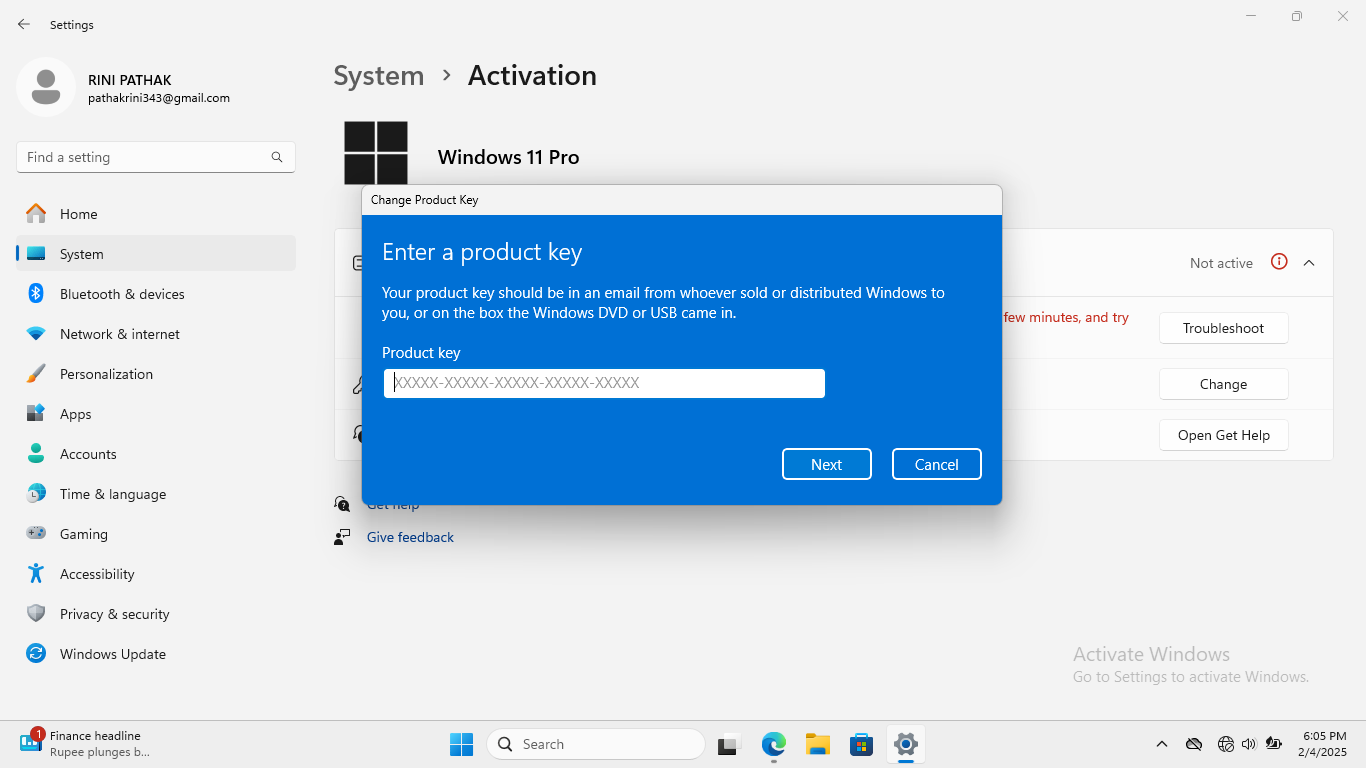Click System in the breadcrumb header
This screenshot has height=768, width=1366.
tap(379, 76)
